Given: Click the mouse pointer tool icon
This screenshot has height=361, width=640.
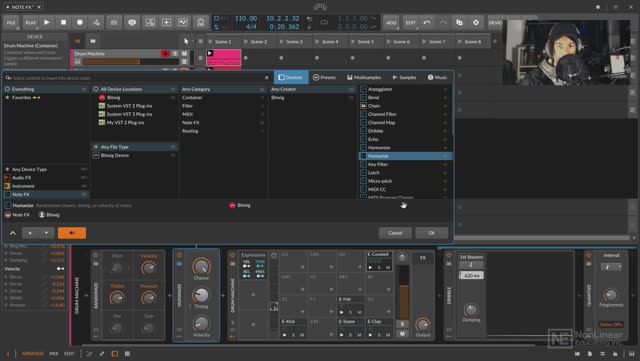Looking at the screenshot, I should 186,41.
